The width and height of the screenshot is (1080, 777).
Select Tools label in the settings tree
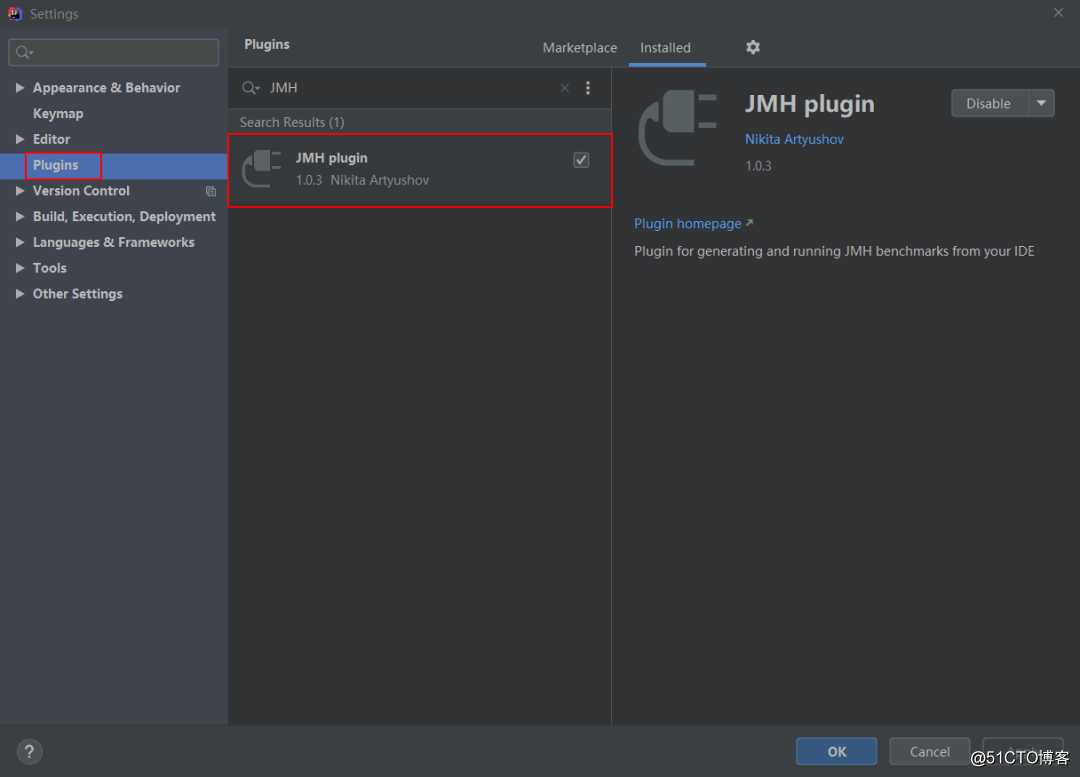50,268
